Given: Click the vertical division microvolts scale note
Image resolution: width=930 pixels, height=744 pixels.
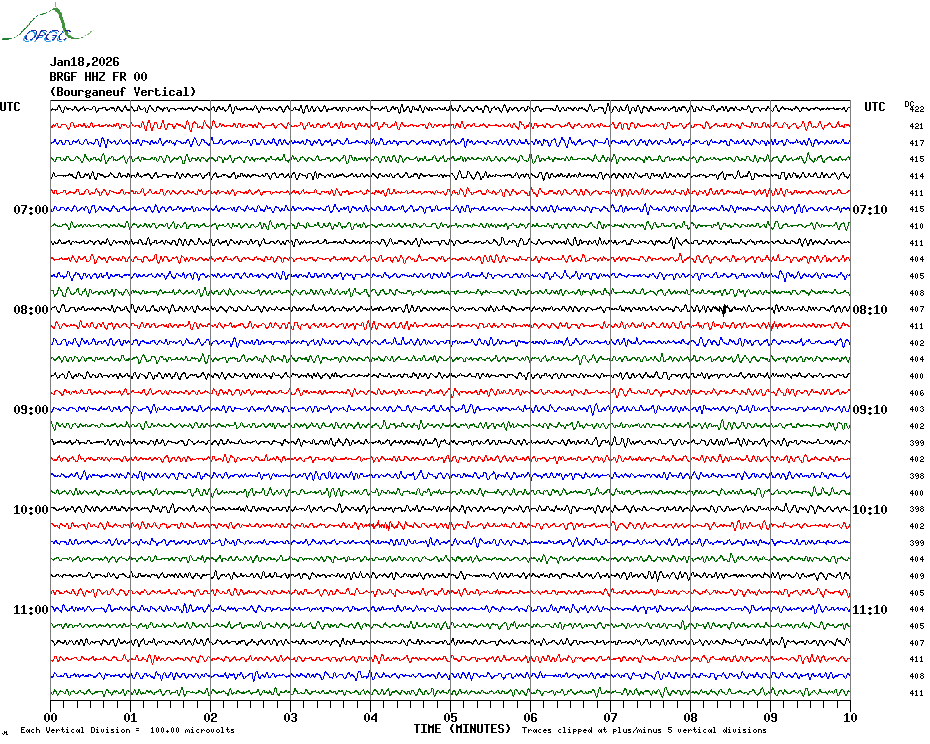Looking at the screenshot, I should pyautogui.click(x=128, y=730).
